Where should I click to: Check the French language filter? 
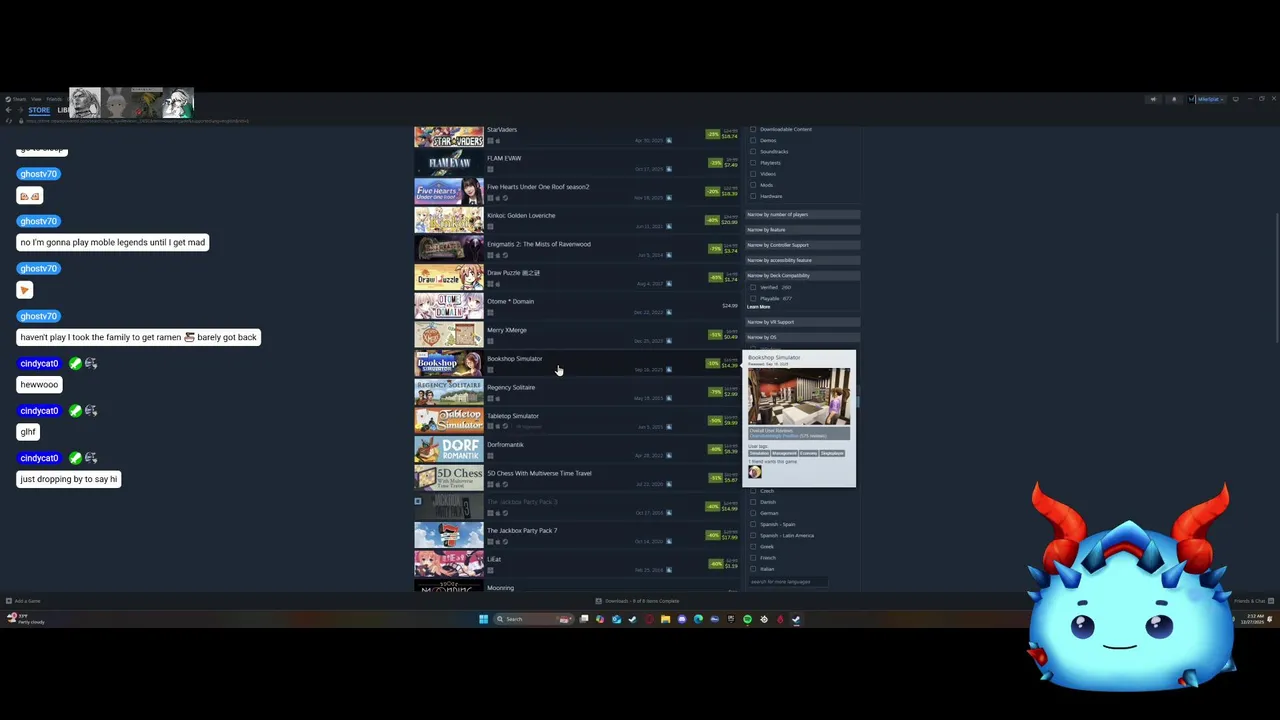point(753,558)
